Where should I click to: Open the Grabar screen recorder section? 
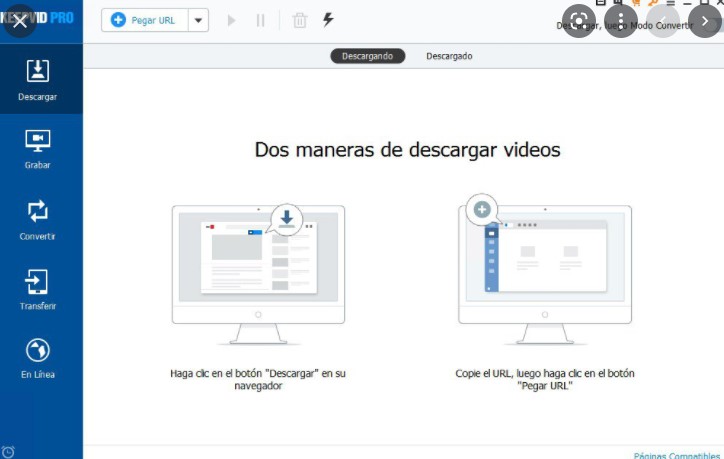click(x=38, y=150)
